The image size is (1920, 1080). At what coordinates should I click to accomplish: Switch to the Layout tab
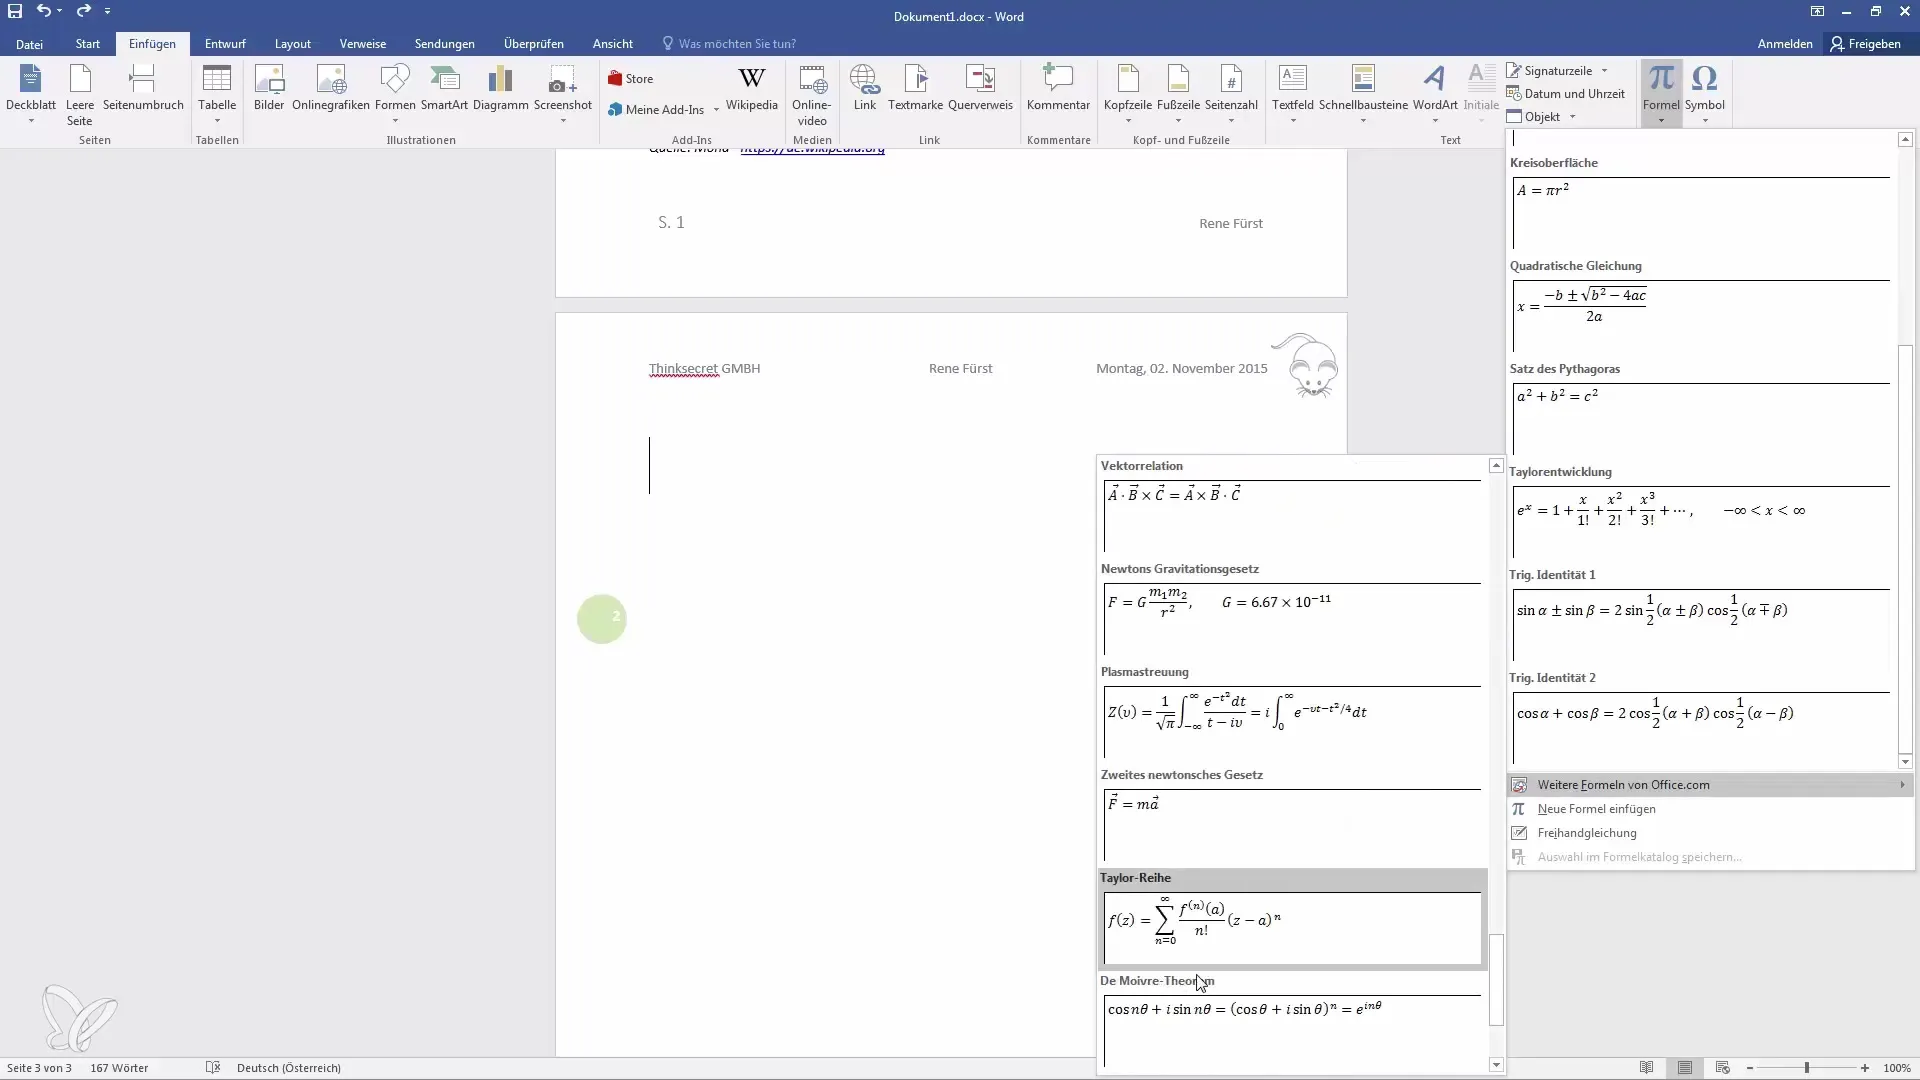293,44
